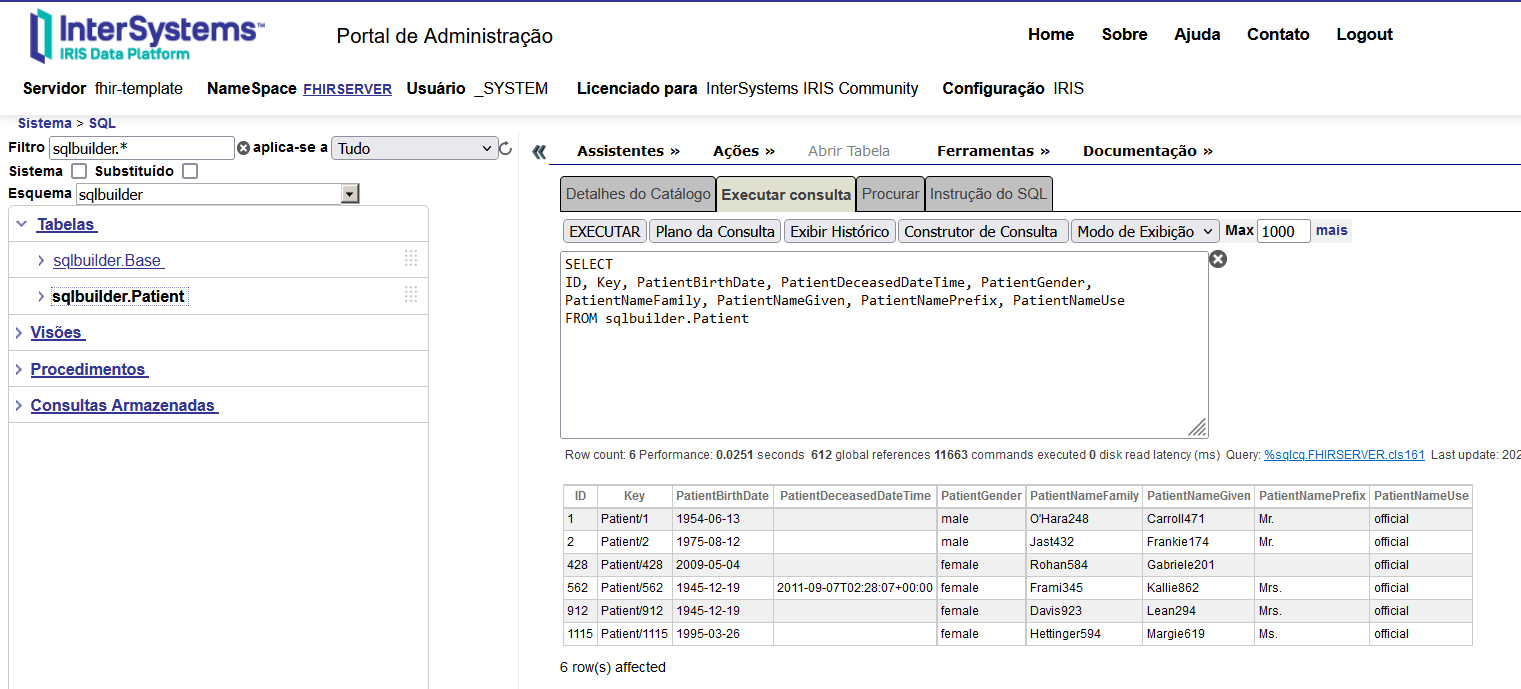
Task: Collapse the left panel with double-chevron icon
Action: (x=539, y=152)
